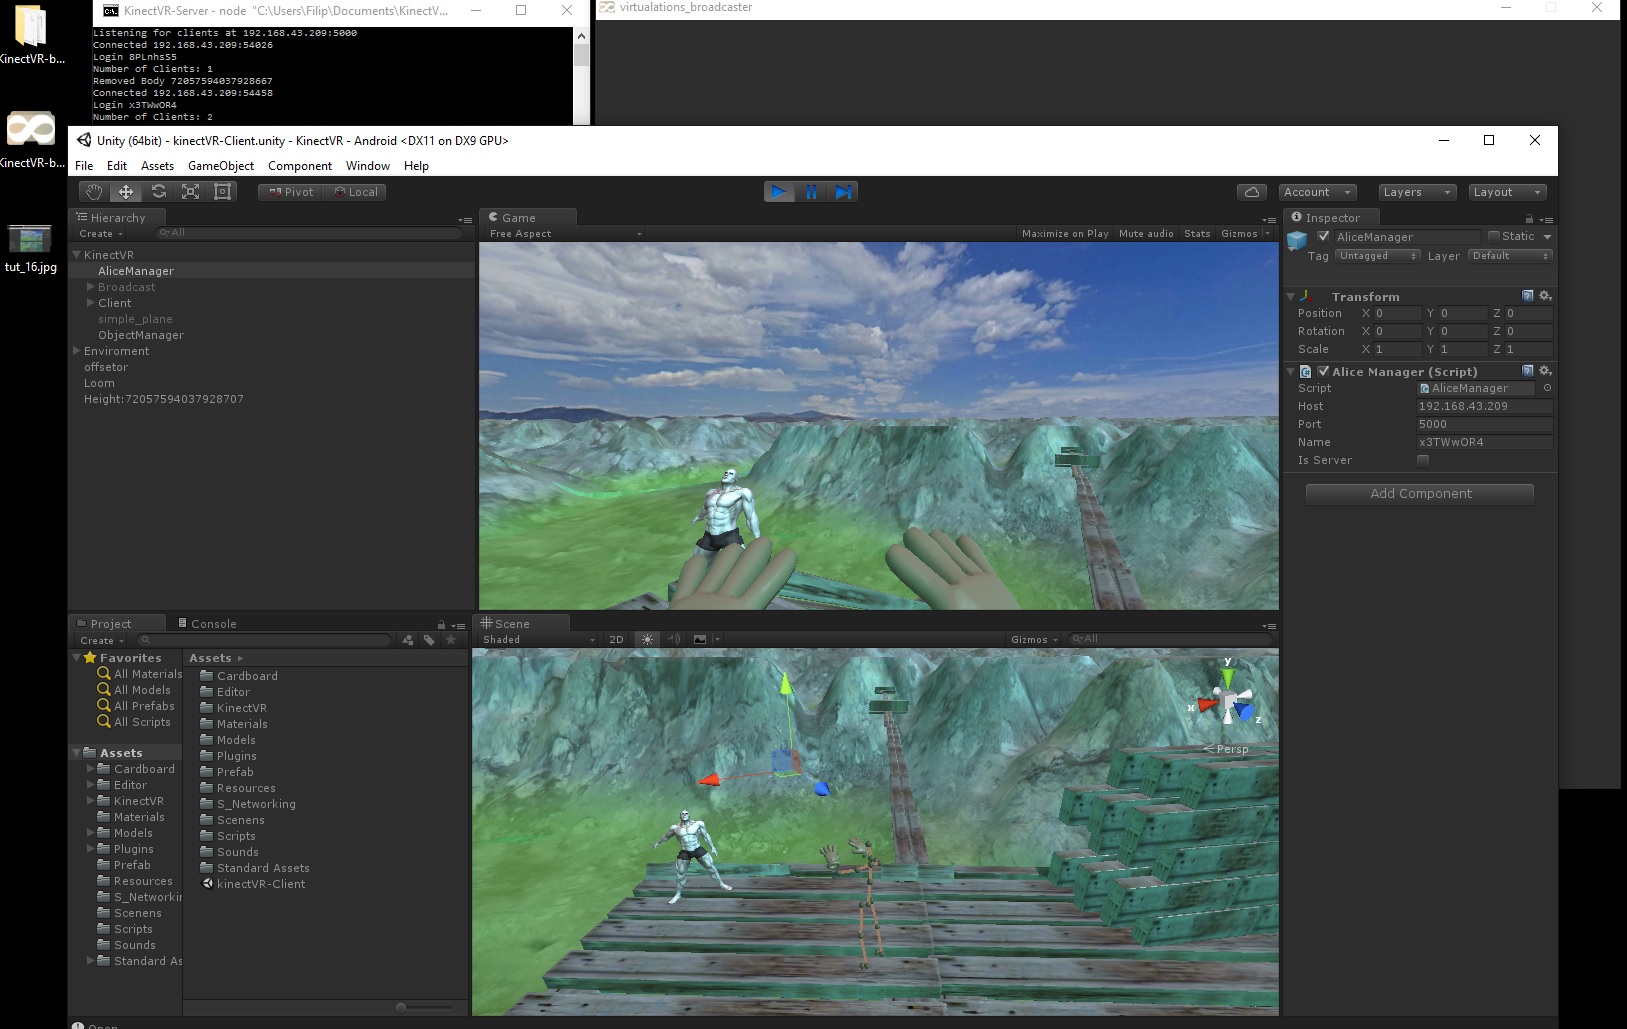Select the Hand tool in toolbar
The image size is (1627, 1029).
point(94,192)
